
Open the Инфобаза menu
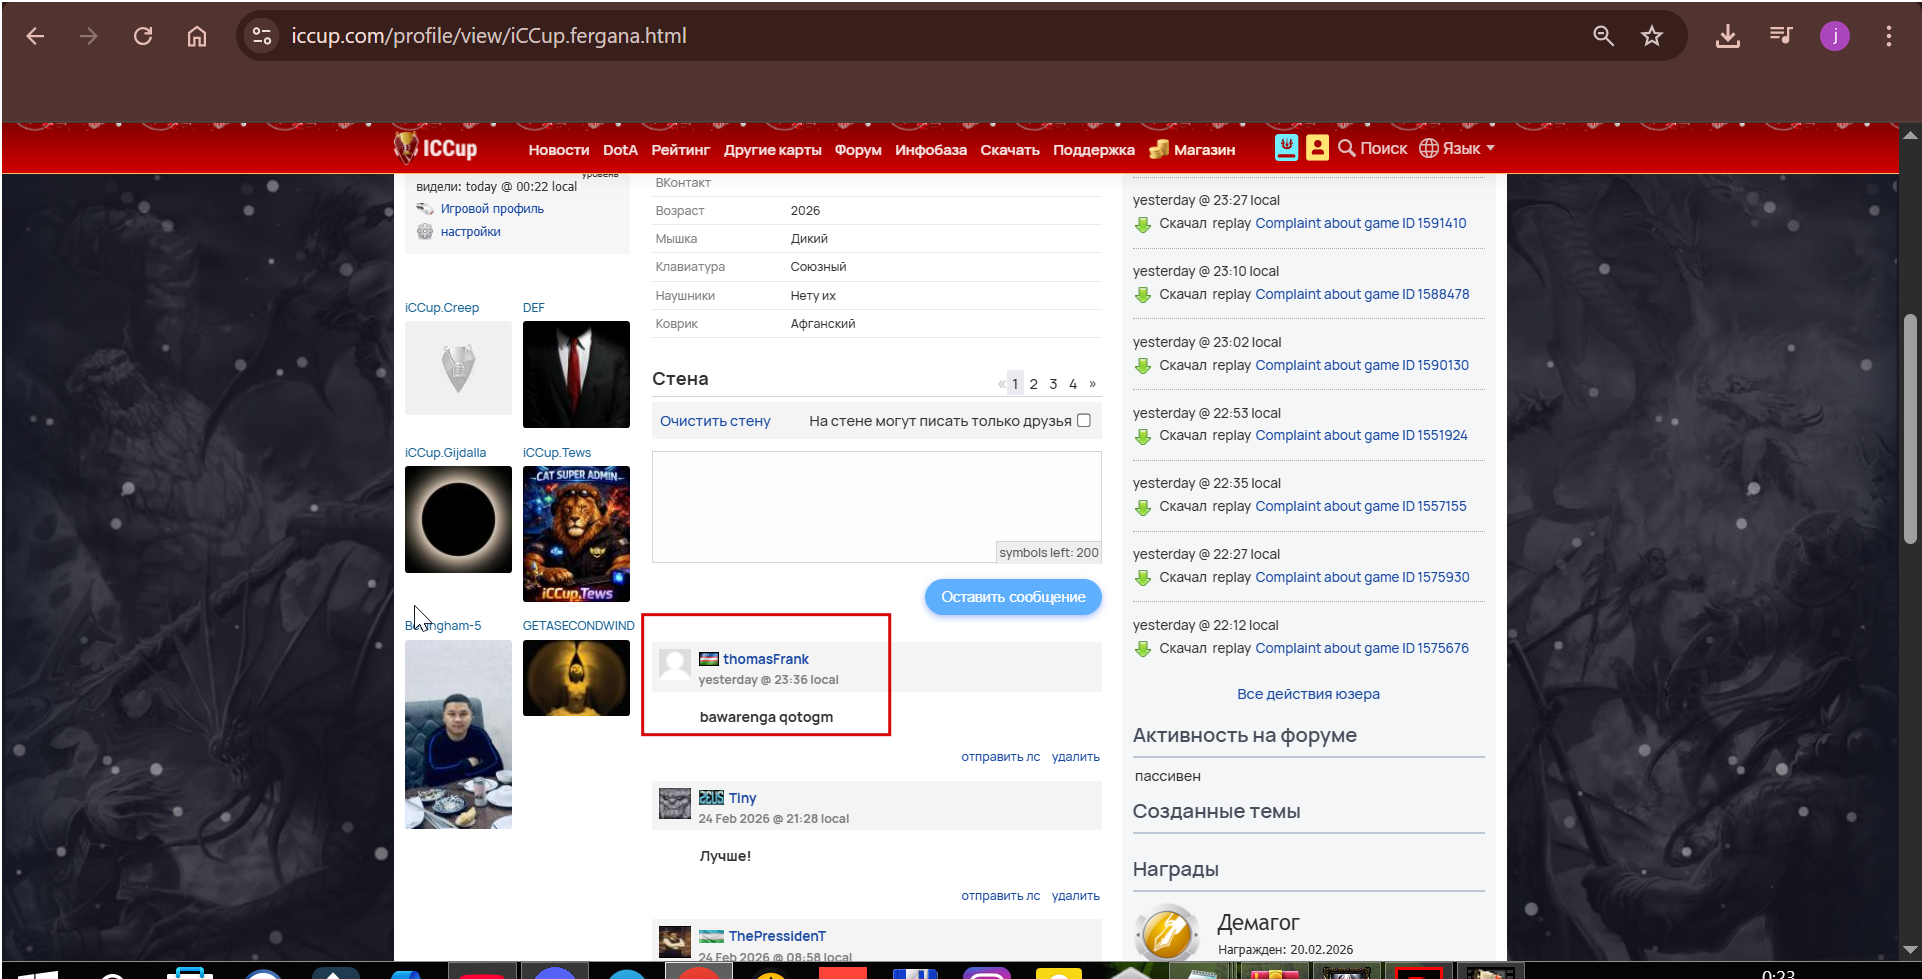click(931, 150)
